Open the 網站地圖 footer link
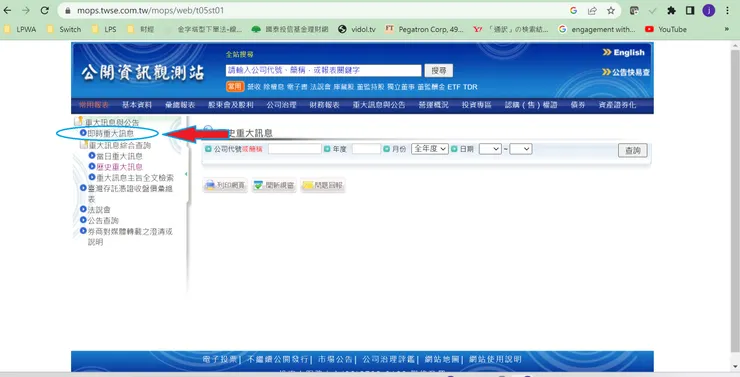Image resolution: width=740 pixels, height=377 pixels. pos(442,360)
